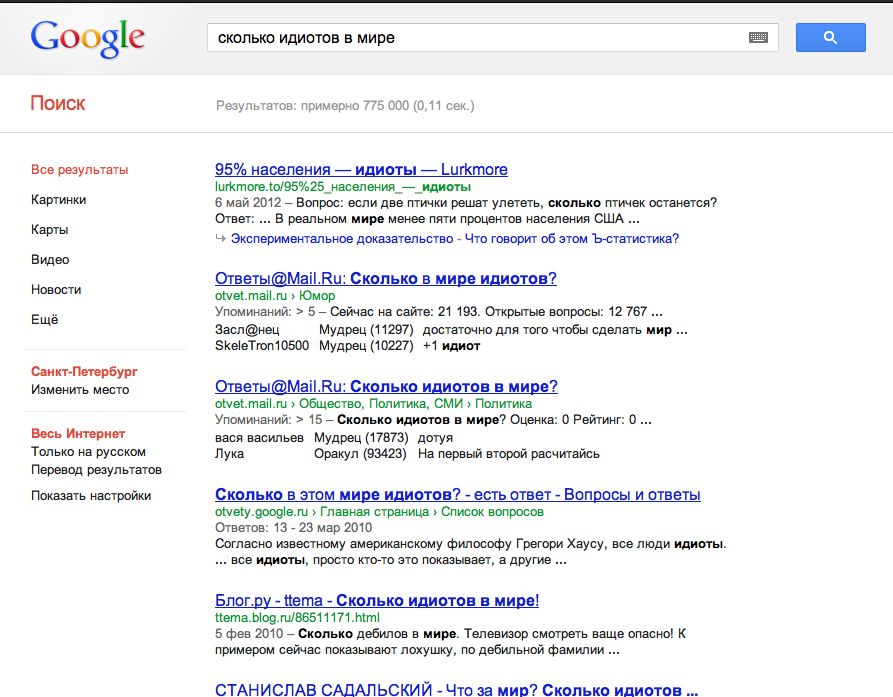
Task: Click inside the search query field
Action: click(470, 38)
